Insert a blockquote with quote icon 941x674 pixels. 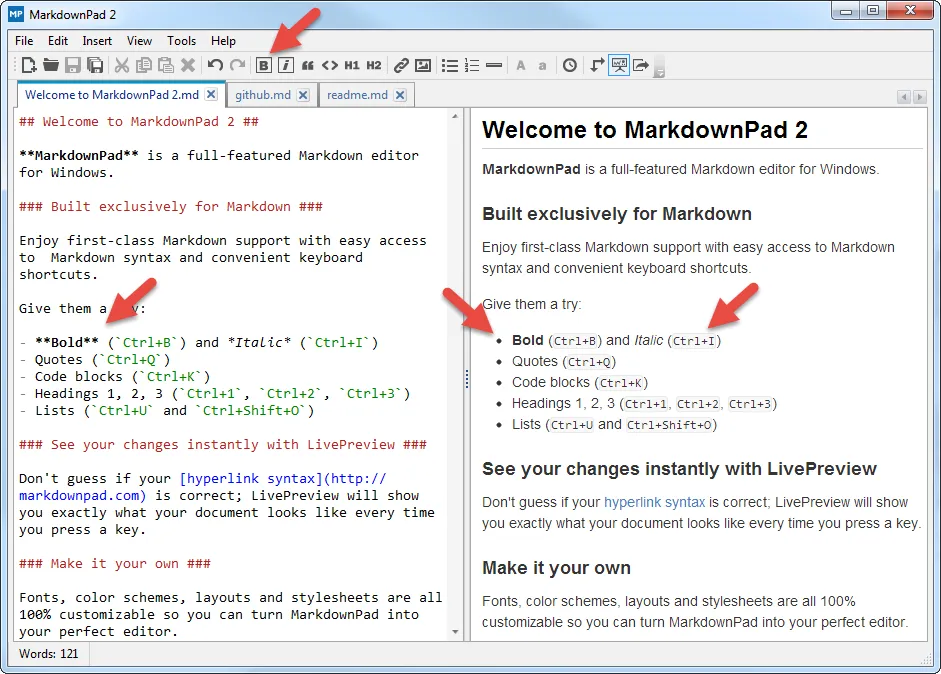(x=308, y=65)
